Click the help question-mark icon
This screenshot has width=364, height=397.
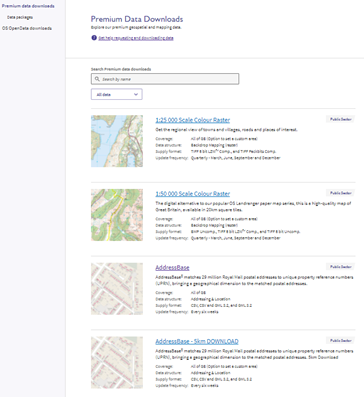(x=94, y=38)
